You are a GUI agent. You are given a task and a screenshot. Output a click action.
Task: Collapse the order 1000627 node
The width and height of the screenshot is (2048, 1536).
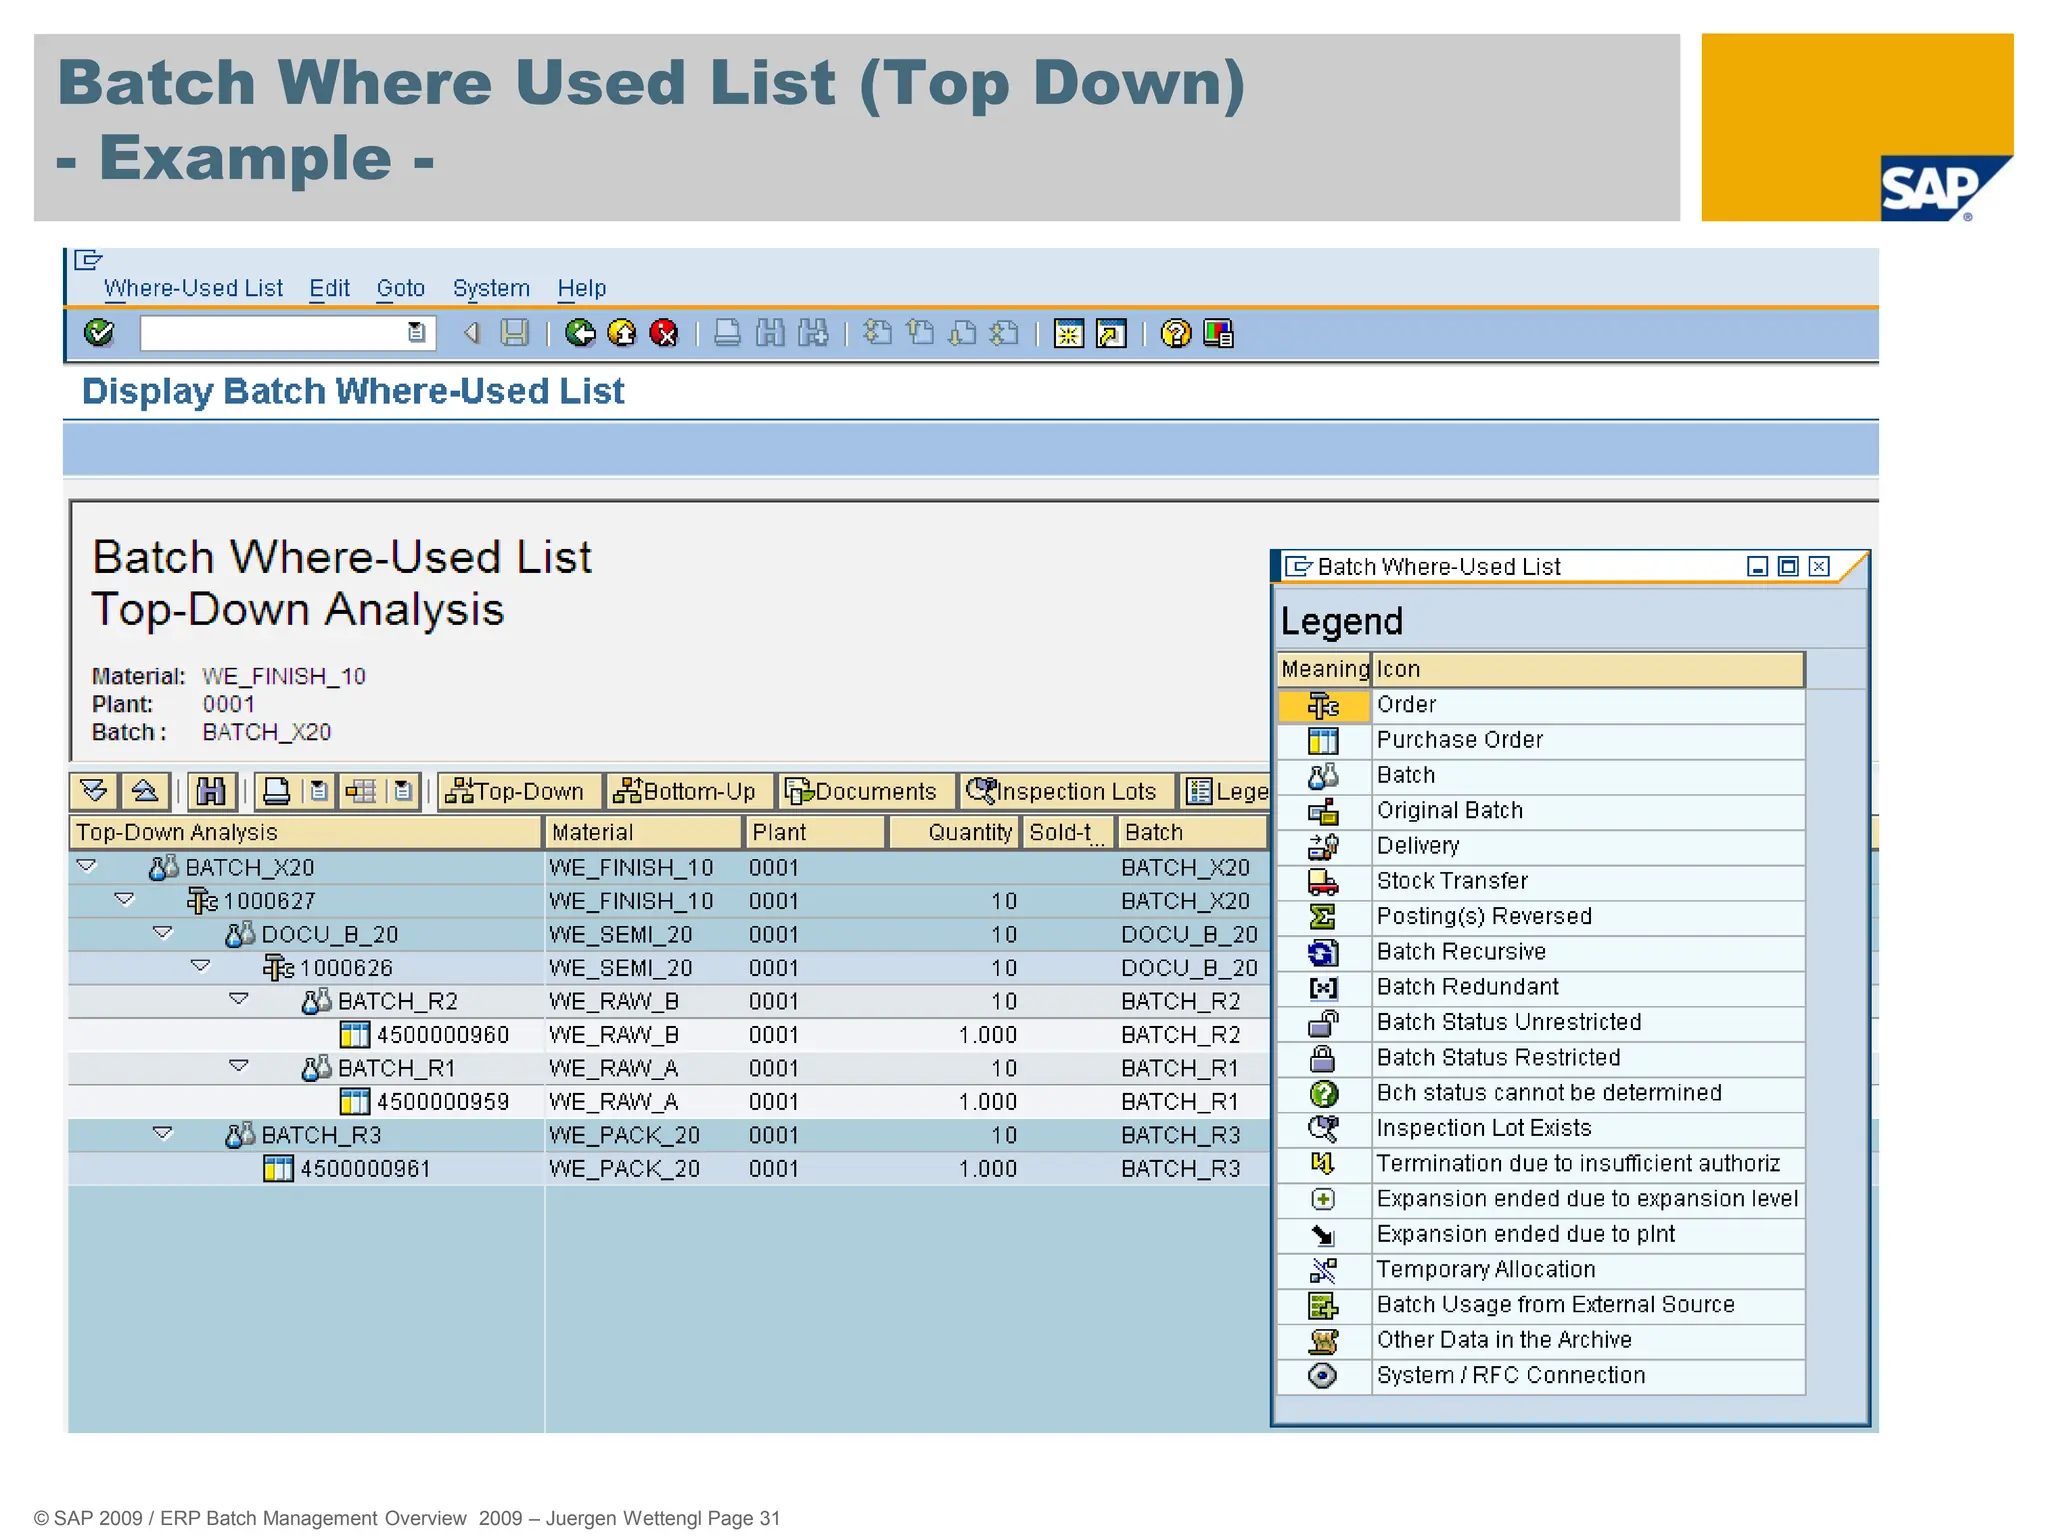tap(125, 899)
